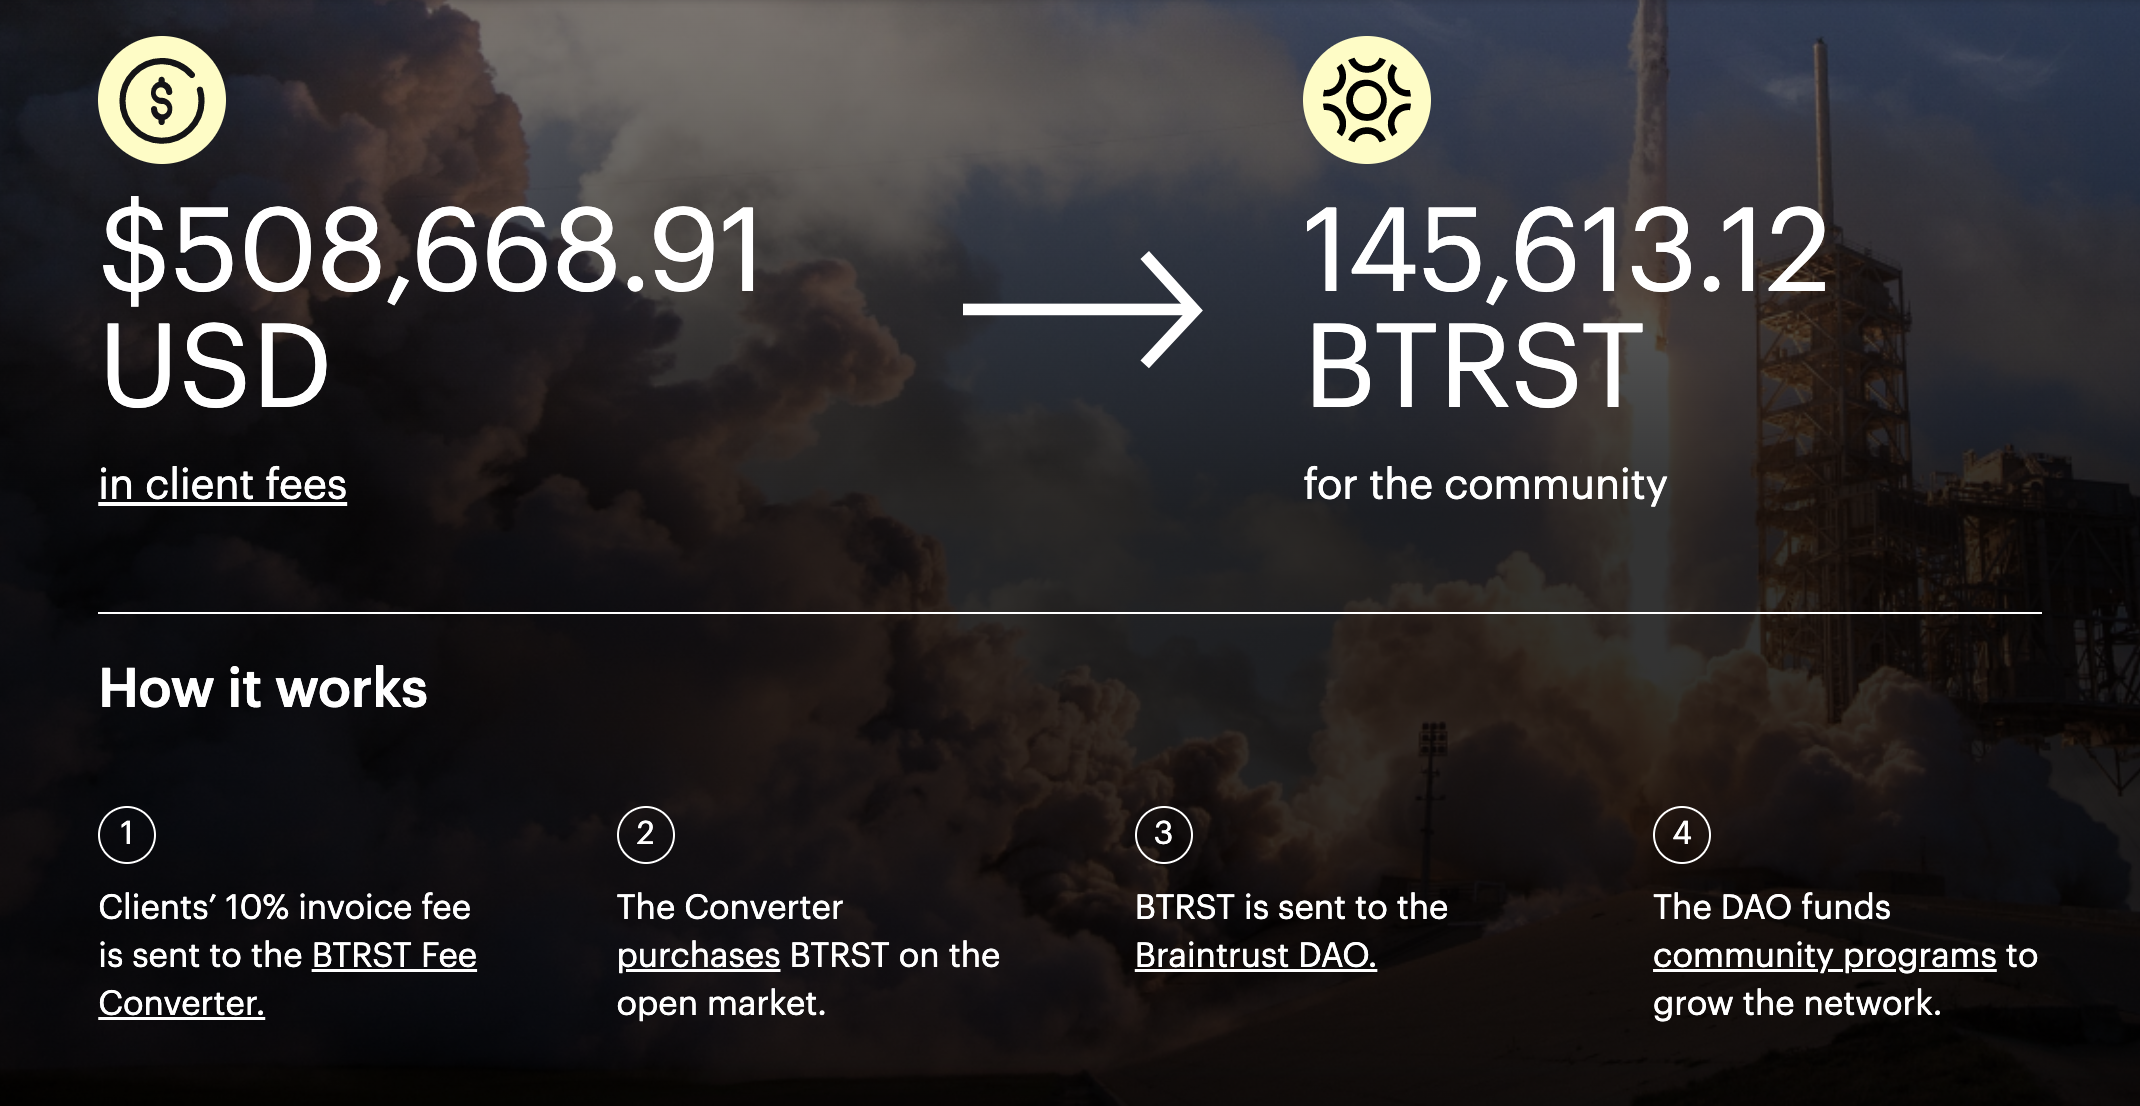Click the yellow Braintrust token icon
2140x1106 pixels.
click(x=1367, y=100)
